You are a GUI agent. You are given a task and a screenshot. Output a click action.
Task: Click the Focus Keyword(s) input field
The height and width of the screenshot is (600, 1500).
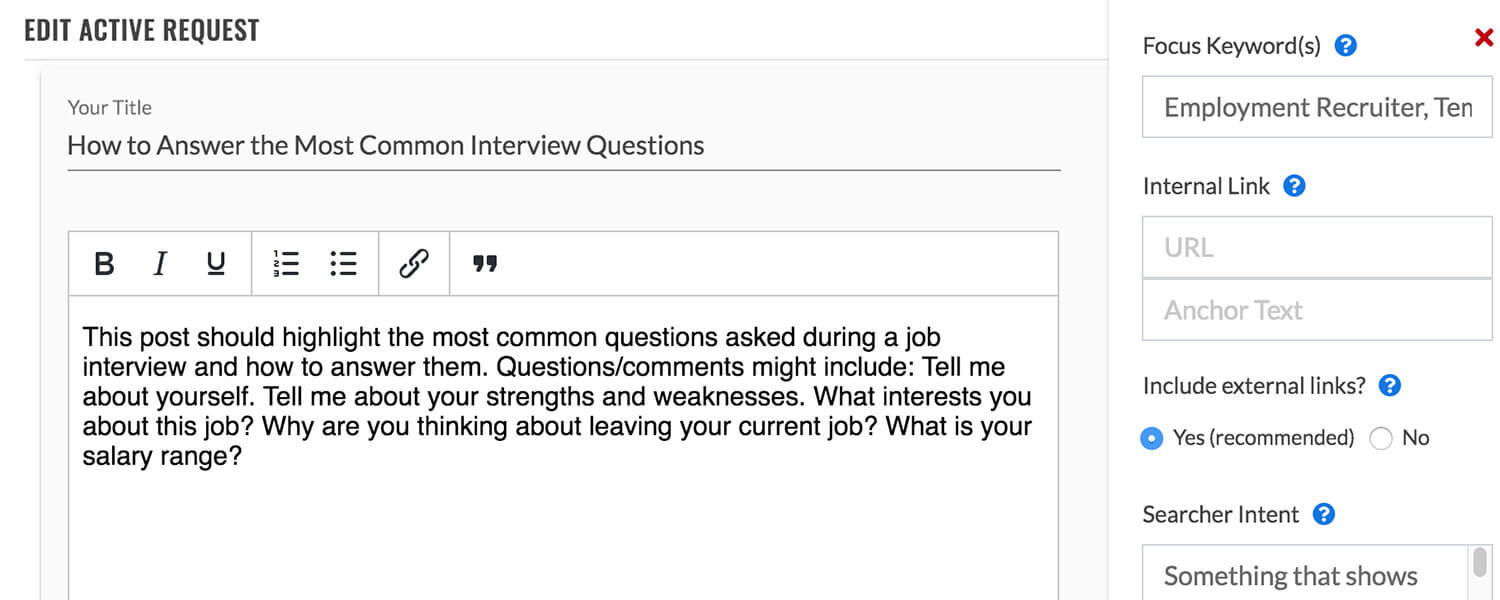tap(1317, 108)
